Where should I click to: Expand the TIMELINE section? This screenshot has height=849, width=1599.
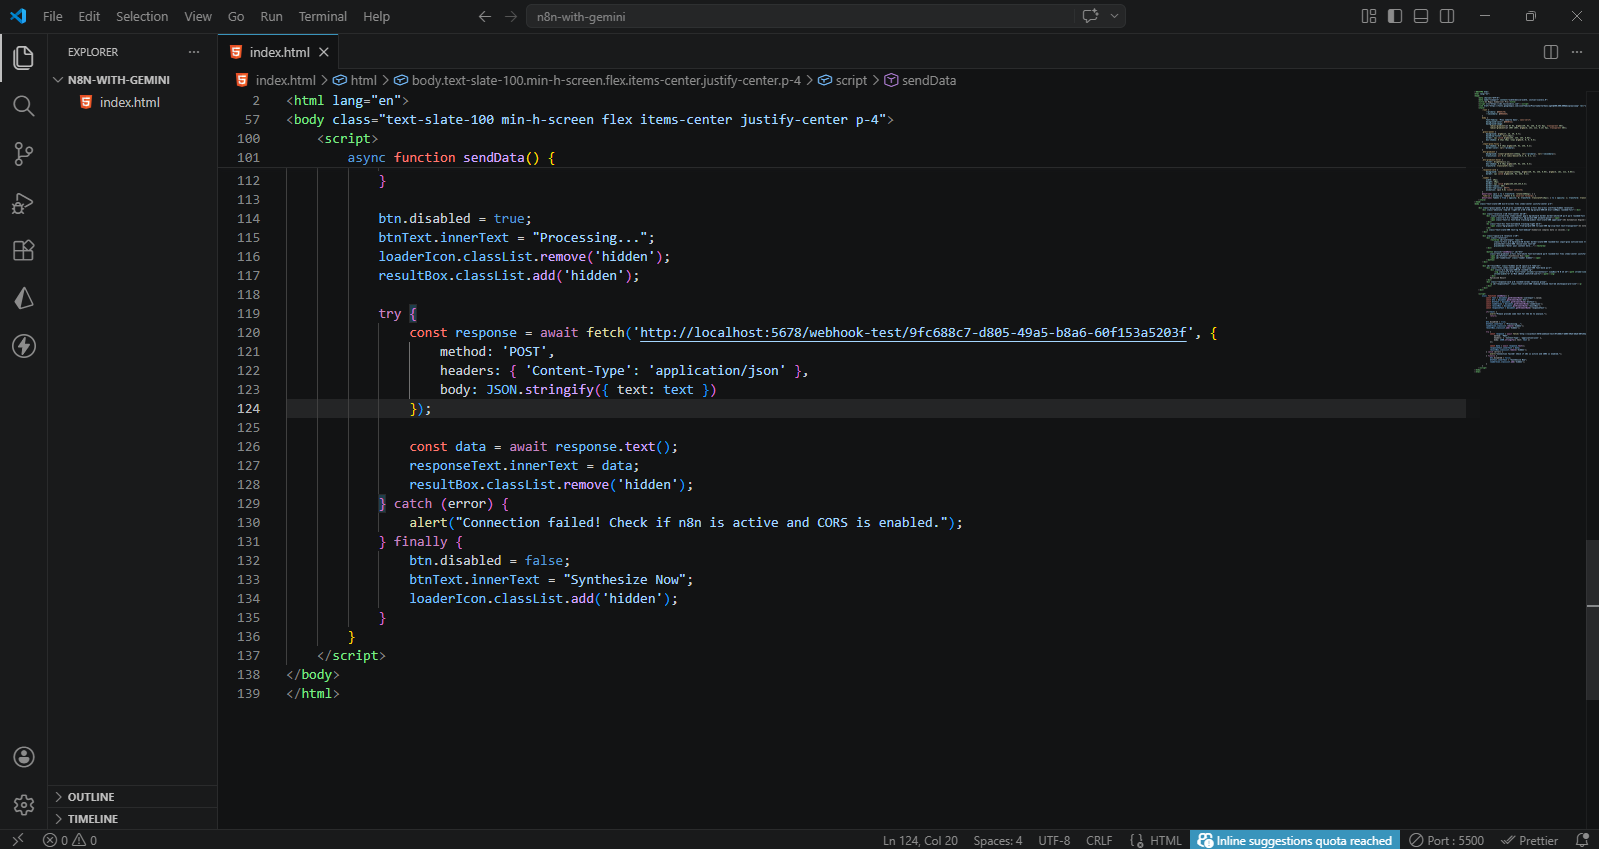tap(133, 819)
